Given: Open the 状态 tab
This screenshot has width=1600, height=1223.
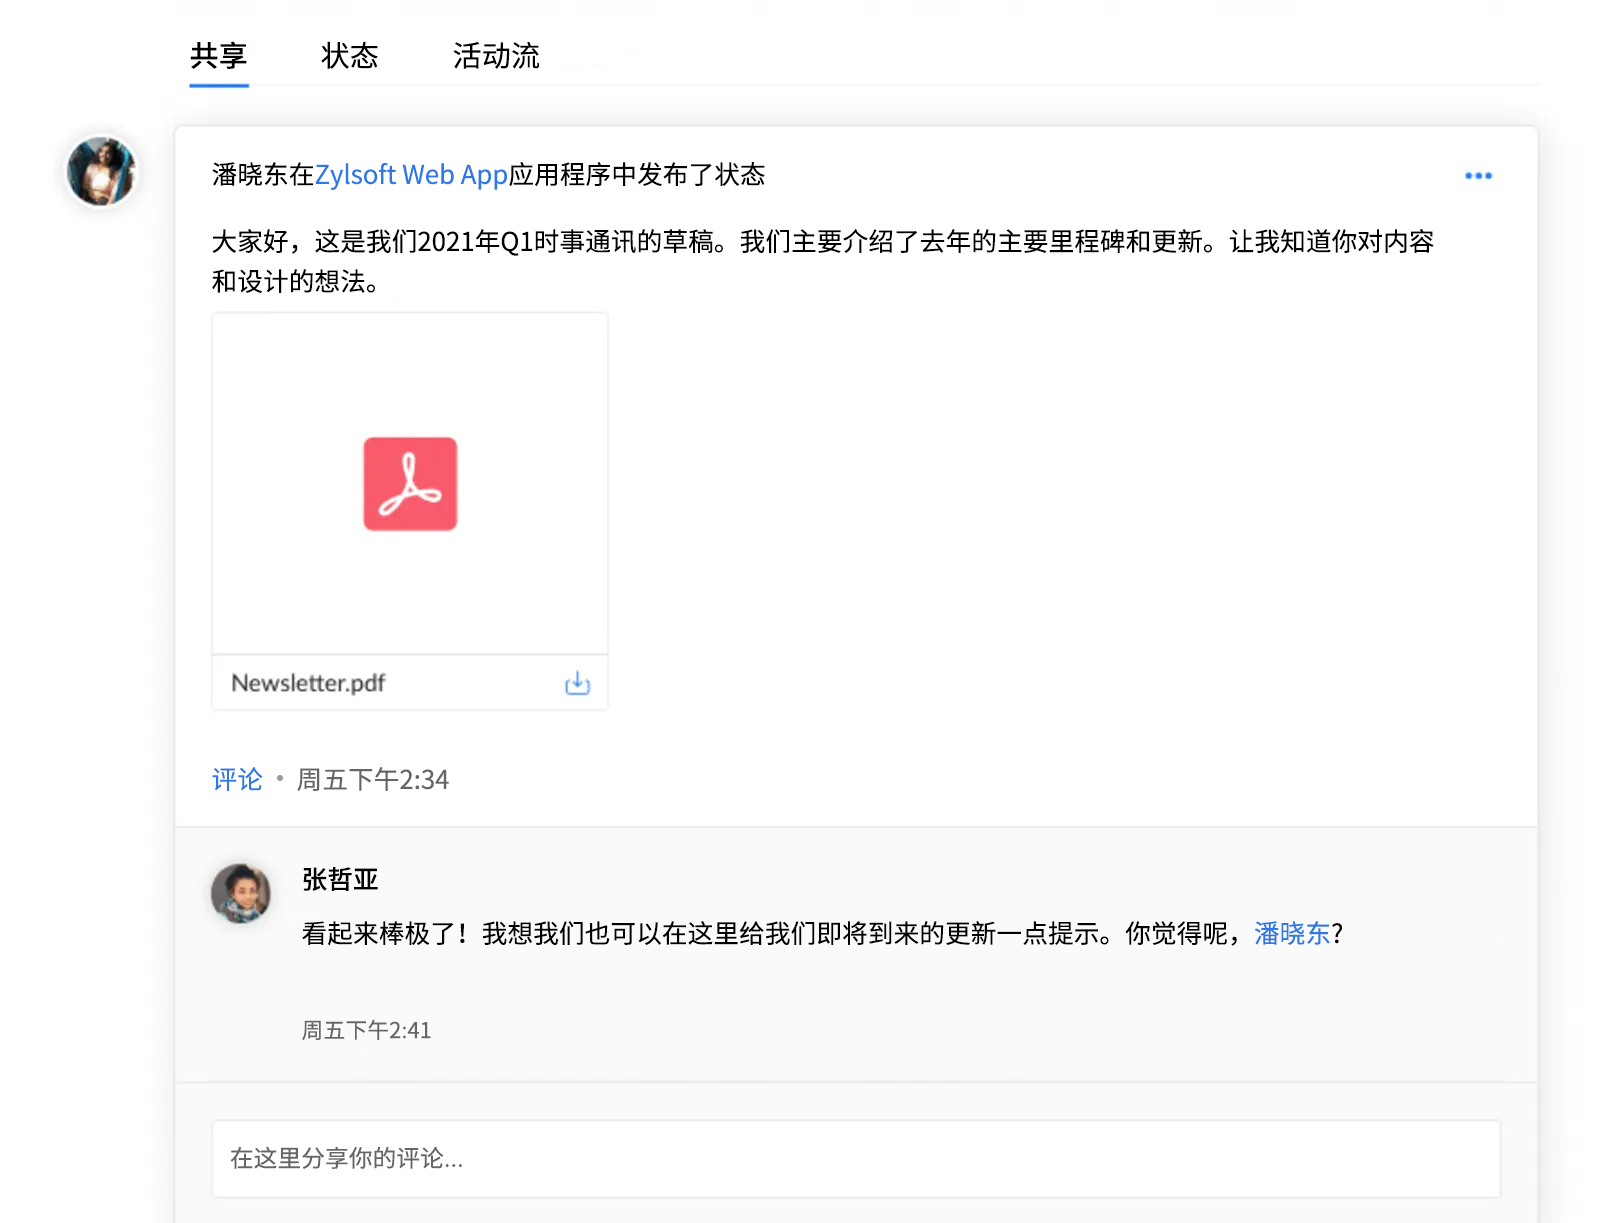Looking at the screenshot, I should 349,56.
